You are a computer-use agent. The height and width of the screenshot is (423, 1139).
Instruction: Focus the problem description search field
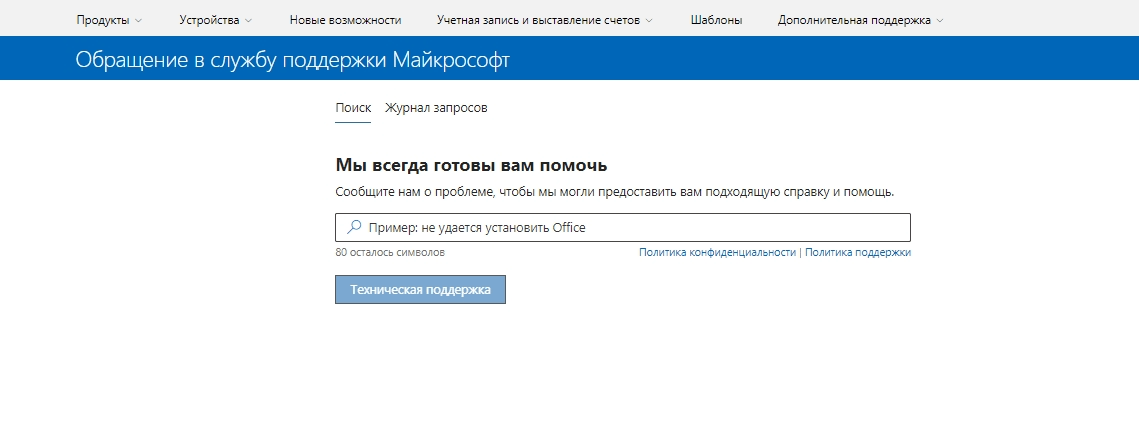pyautogui.click(x=623, y=227)
